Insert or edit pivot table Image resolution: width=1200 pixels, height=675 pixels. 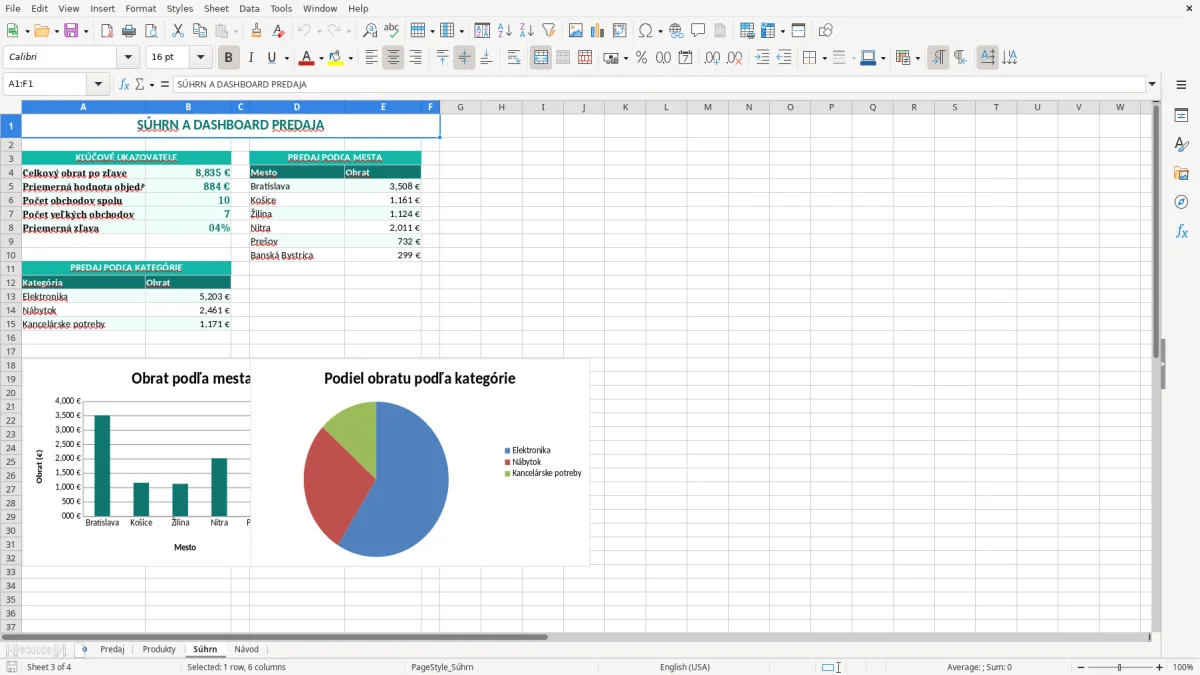pyautogui.click(x=620, y=31)
